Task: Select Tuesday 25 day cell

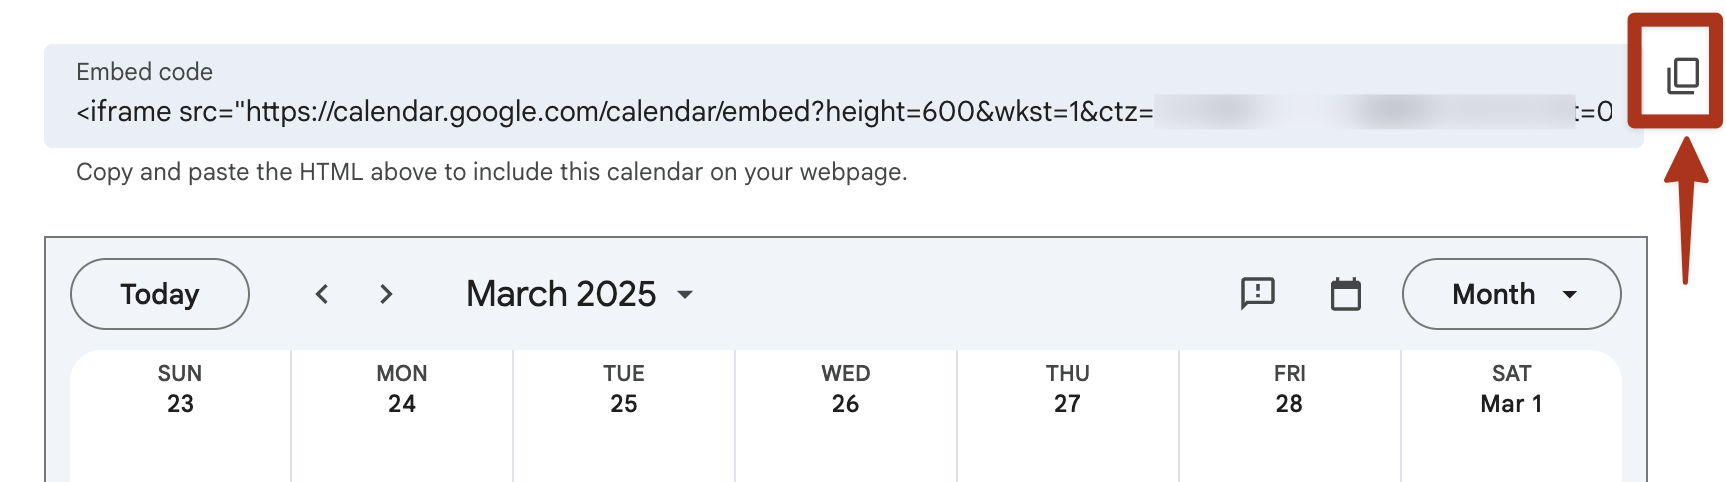Action: [624, 415]
